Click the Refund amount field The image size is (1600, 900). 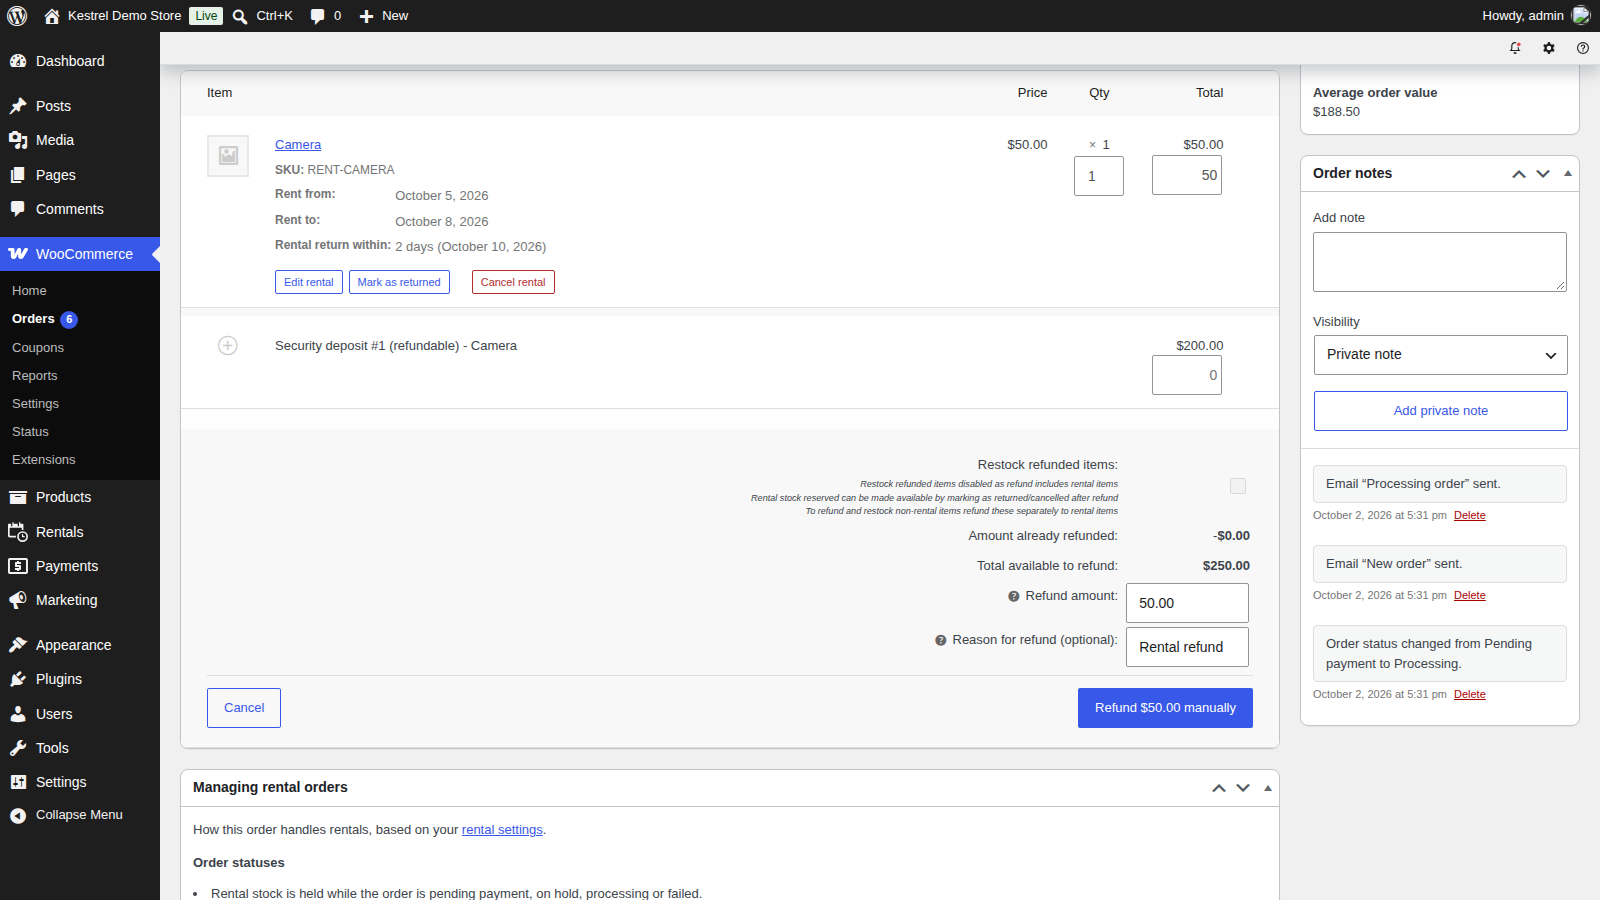[1187, 603]
